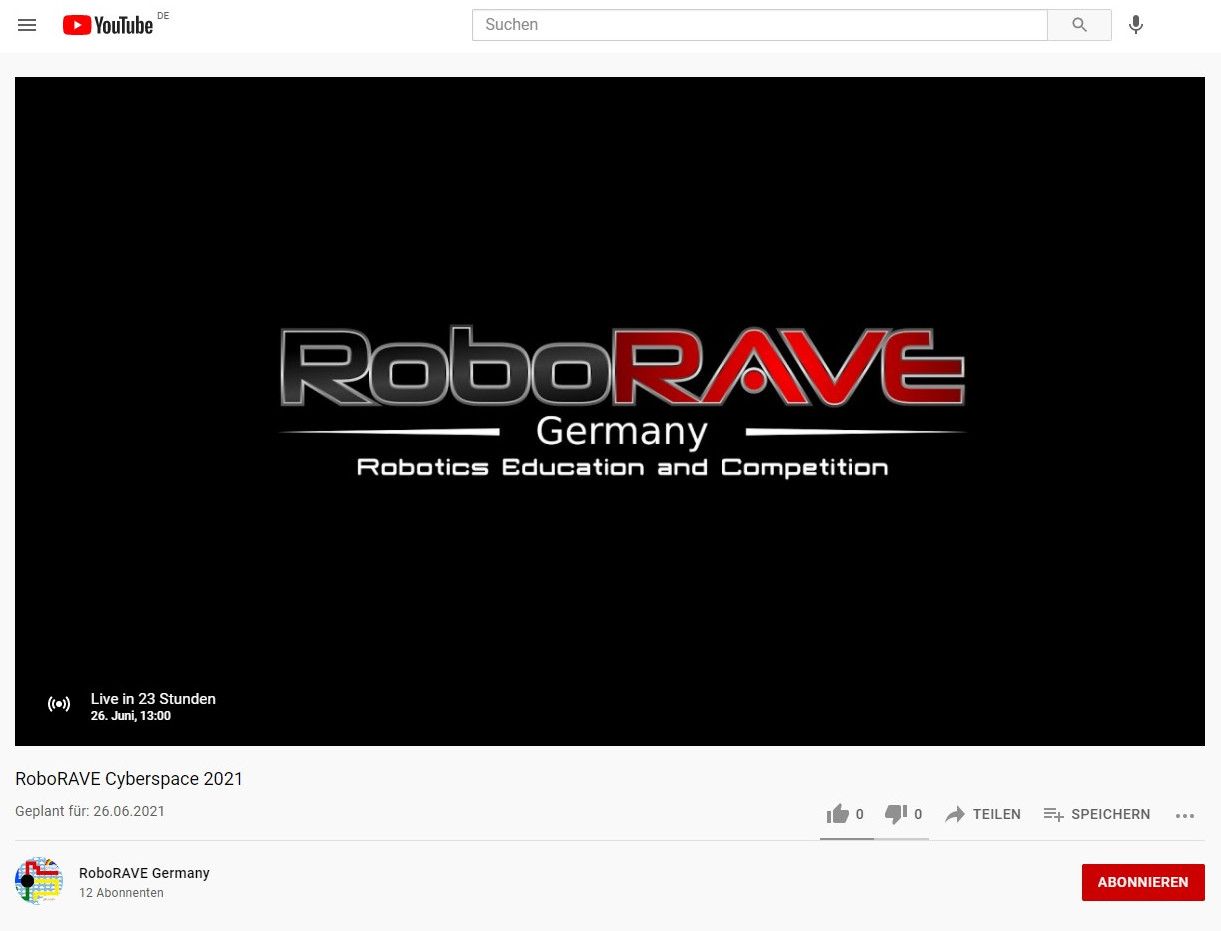1221x931 pixels.
Task: Click the 'Live in 23 Stunden' text
Action: tap(153, 699)
